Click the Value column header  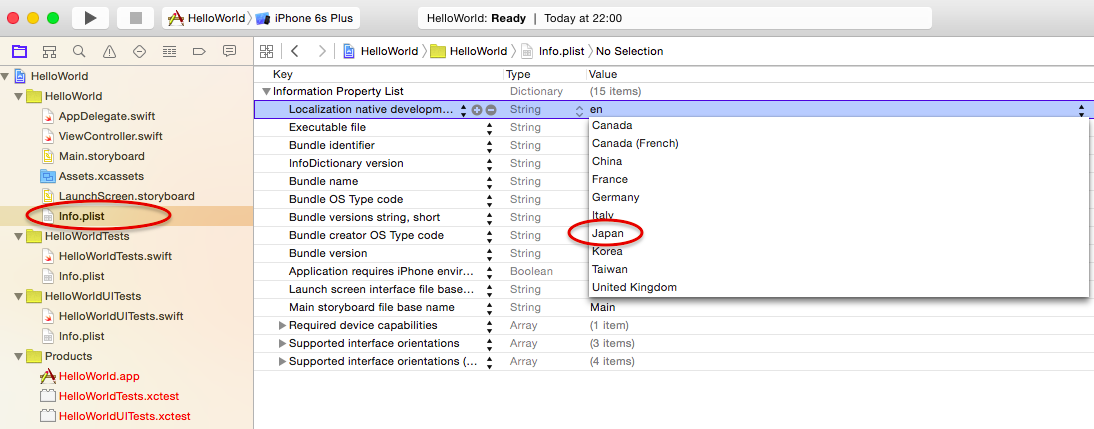pos(603,74)
